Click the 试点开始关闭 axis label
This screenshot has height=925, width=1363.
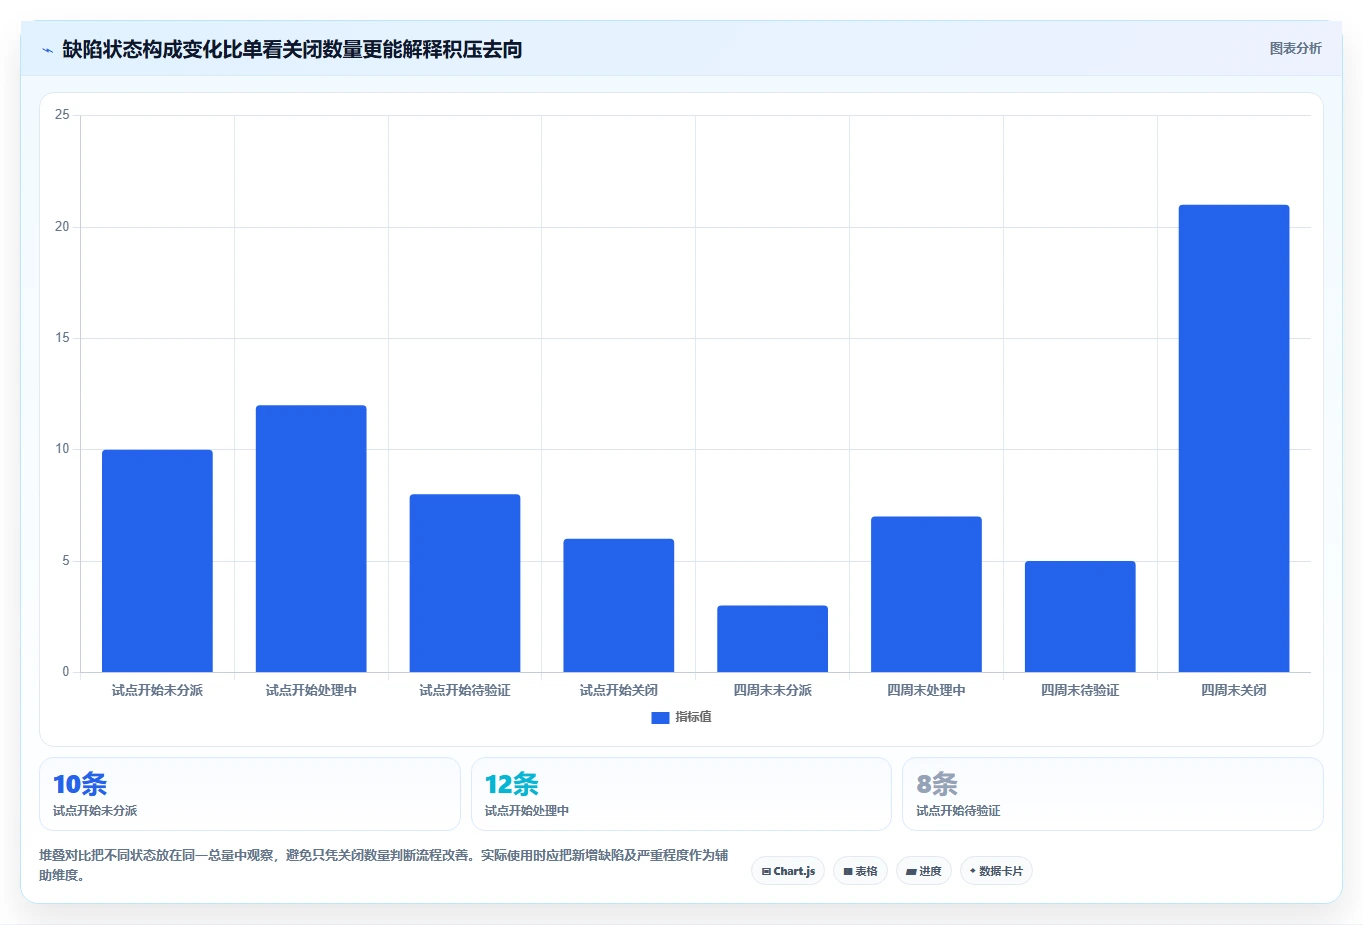click(619, 690)
